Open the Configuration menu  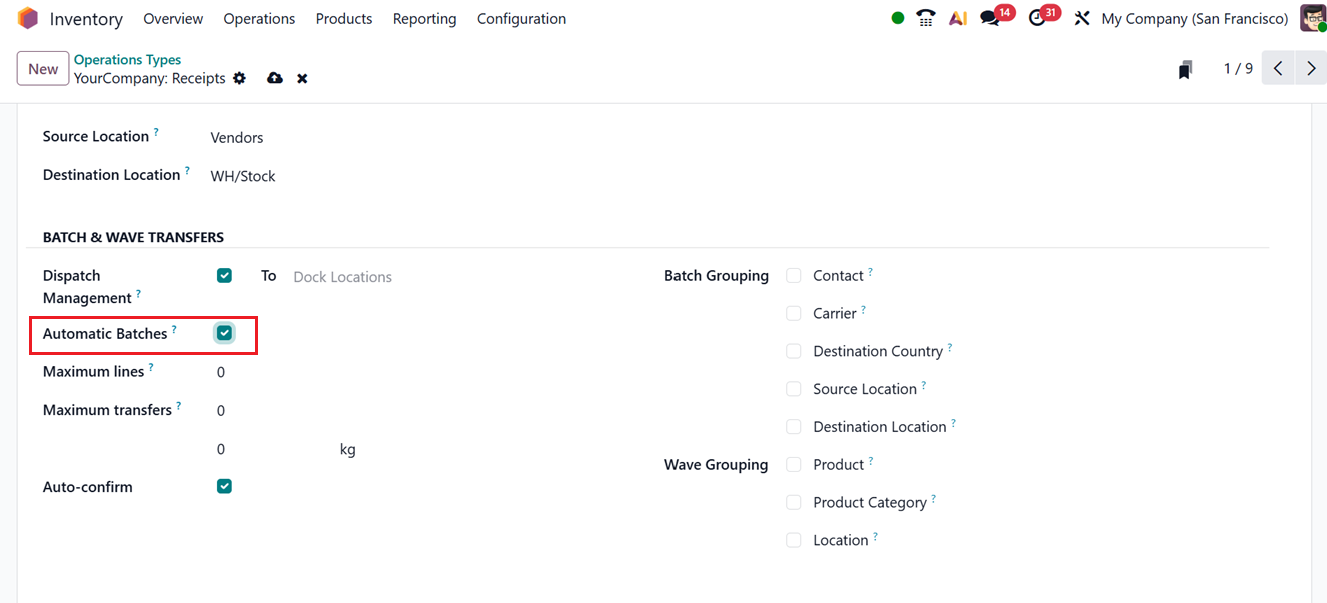click(521, 18)
